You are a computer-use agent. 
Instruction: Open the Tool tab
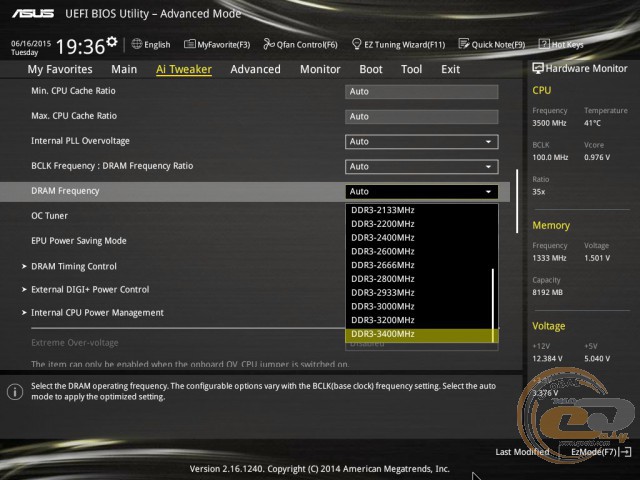411,69
